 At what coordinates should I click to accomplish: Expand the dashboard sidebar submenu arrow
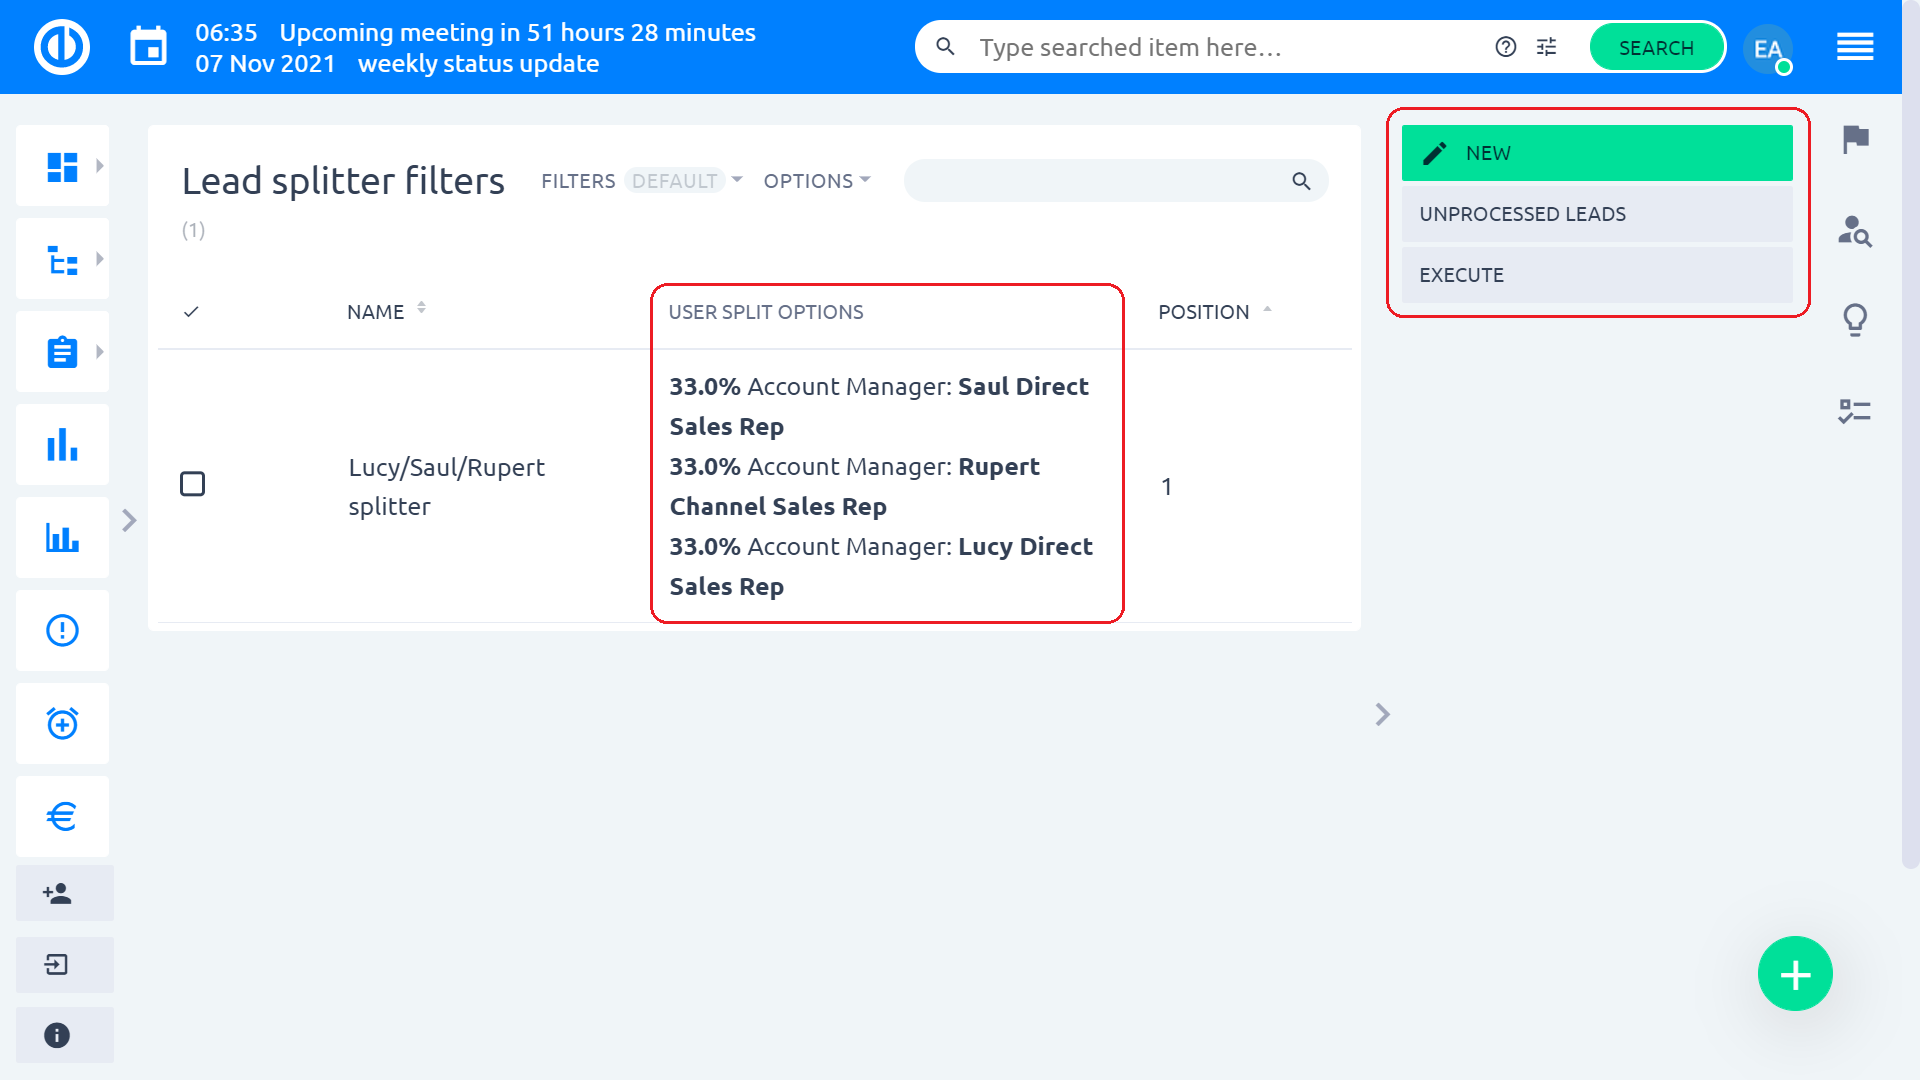click(x=99, y=166)
